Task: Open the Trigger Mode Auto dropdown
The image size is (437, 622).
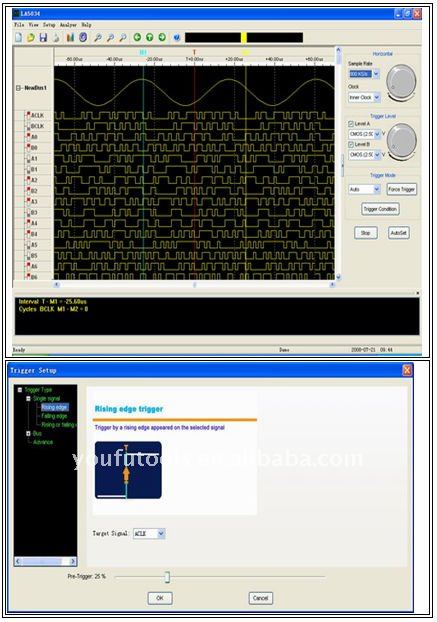Action: tap(377, 189)
